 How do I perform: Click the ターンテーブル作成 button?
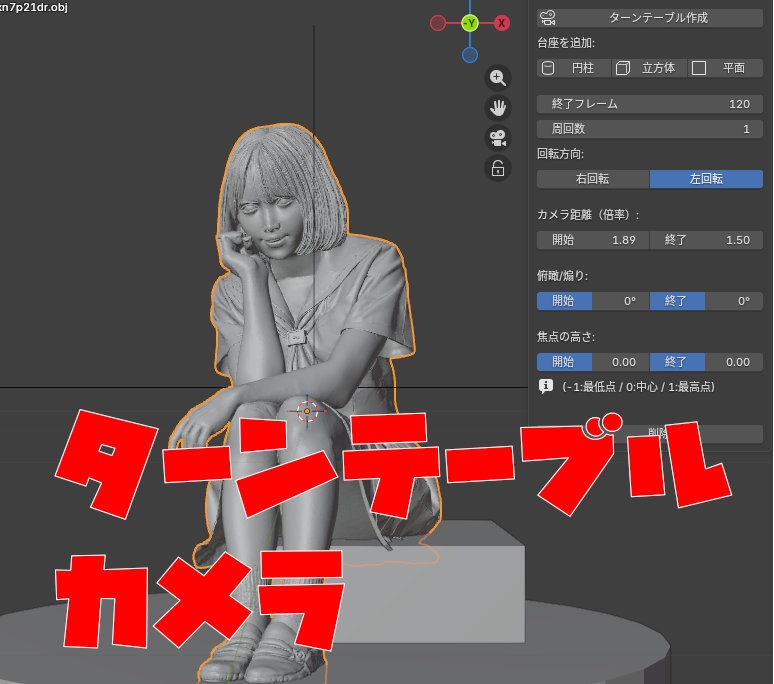[650, 18]
